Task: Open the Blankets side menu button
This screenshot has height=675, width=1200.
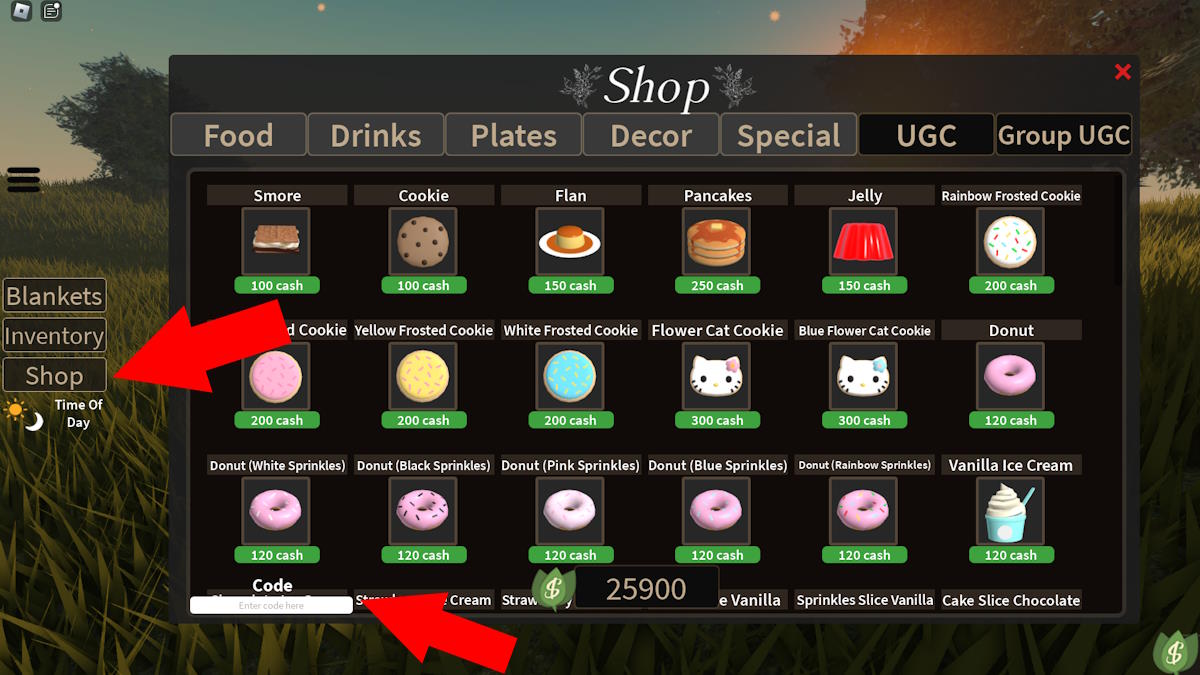Action: tap(55, 296)
